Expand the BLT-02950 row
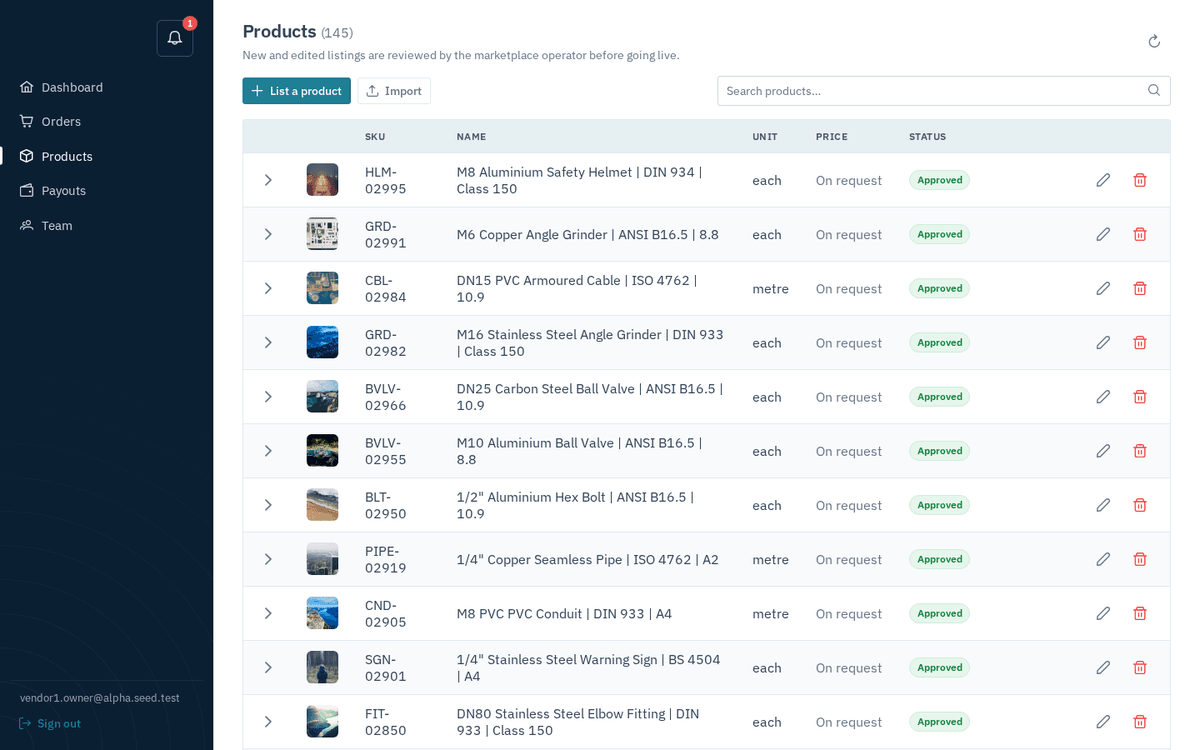 (268, 505)
